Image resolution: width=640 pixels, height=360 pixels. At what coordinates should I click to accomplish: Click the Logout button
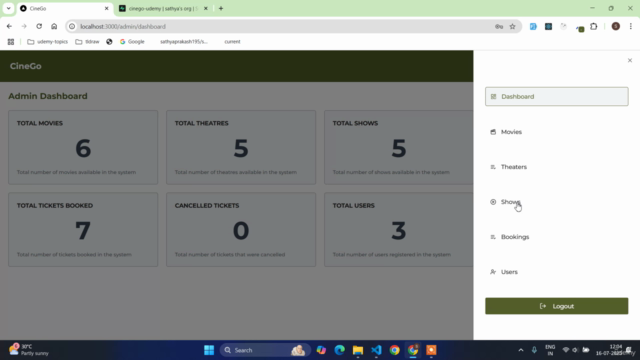pos(556,306)
